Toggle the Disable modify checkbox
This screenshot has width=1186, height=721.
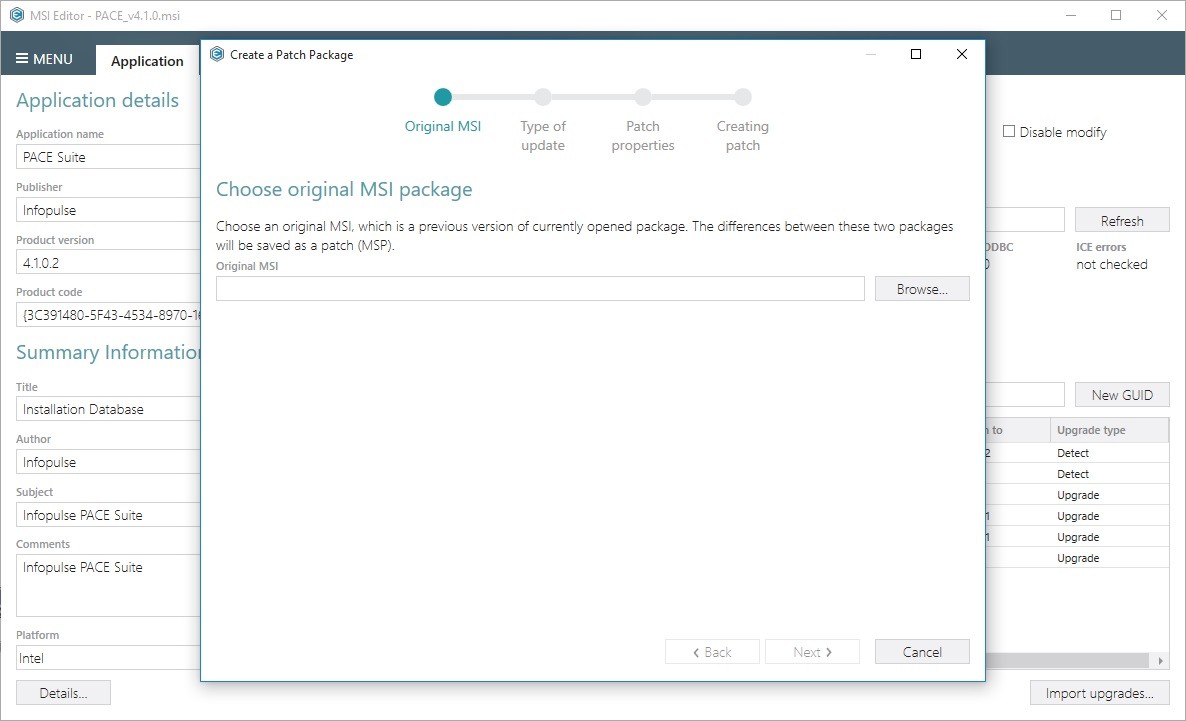tap(1009, 132)
